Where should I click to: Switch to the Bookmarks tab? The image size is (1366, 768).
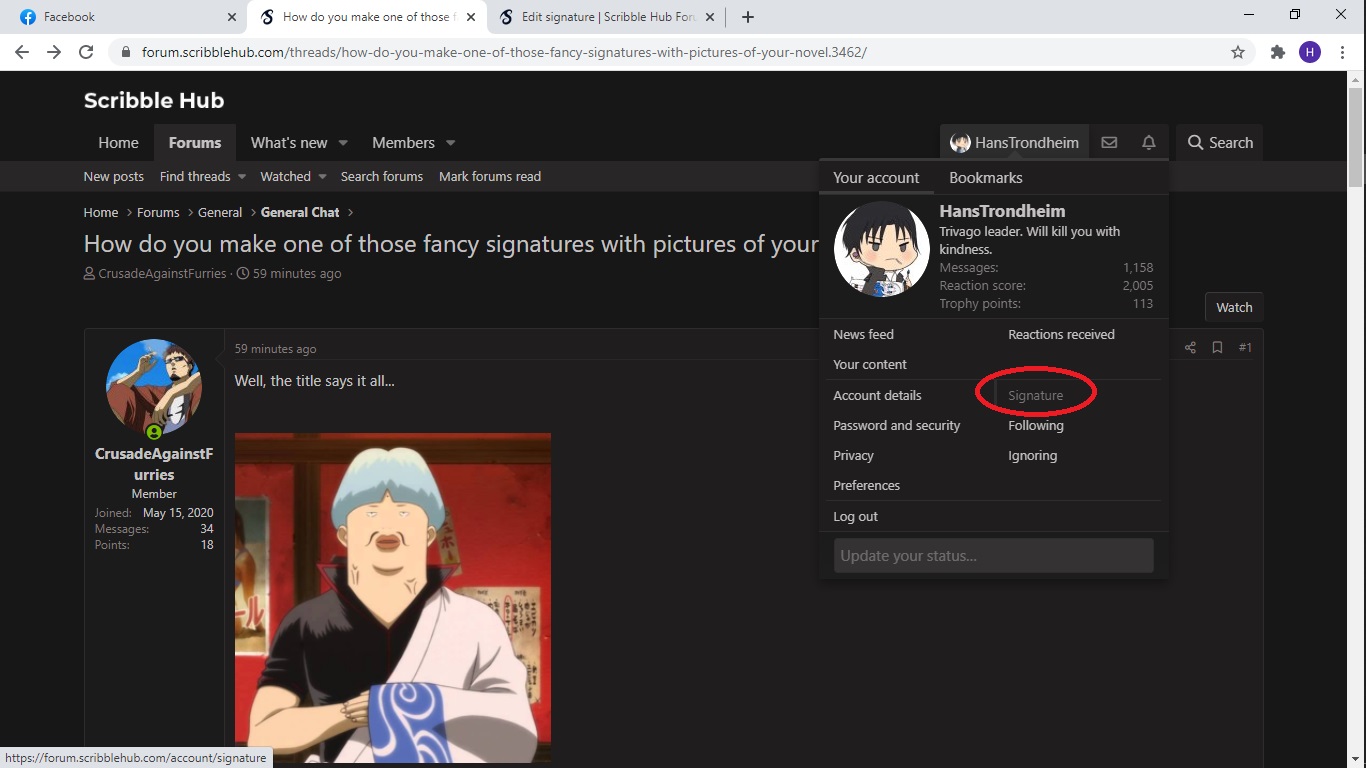point(985,178)
